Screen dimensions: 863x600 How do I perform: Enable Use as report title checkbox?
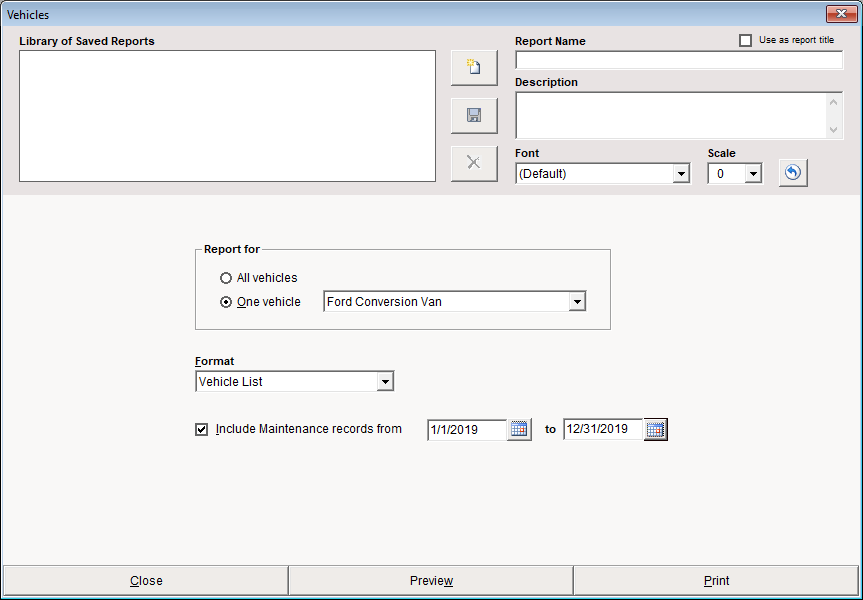point(745,41)
